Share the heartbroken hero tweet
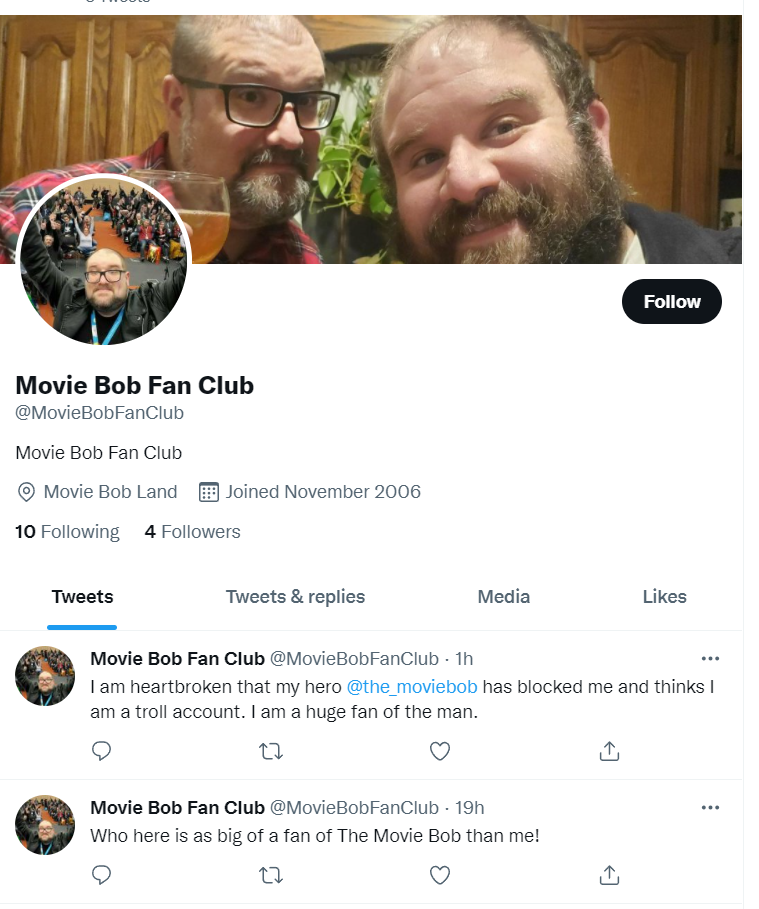The width and height of the screenshot is (759, 909). 609,751
